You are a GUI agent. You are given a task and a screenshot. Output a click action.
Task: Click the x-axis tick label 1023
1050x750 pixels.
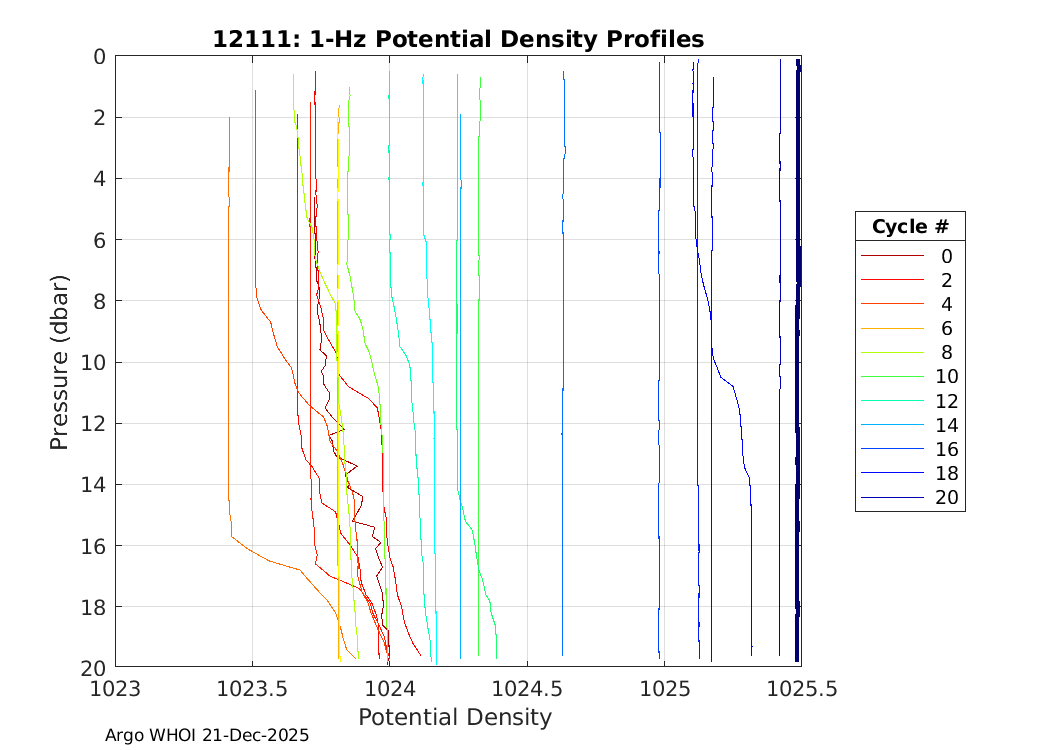tap(115, 688)
